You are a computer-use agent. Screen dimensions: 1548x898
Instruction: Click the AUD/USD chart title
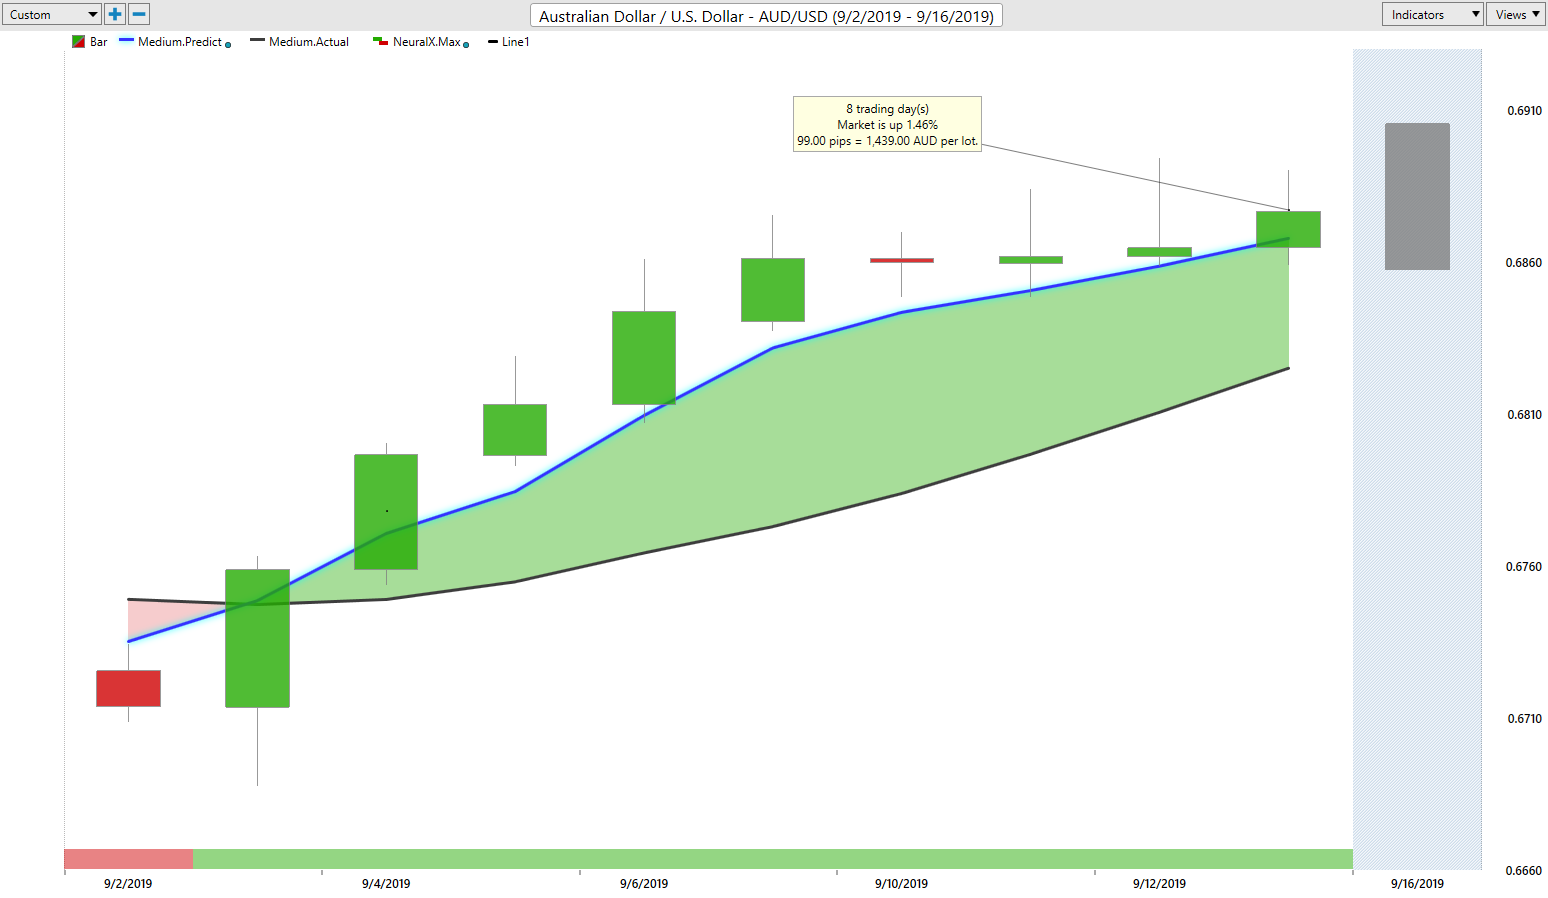pos(766,16)
